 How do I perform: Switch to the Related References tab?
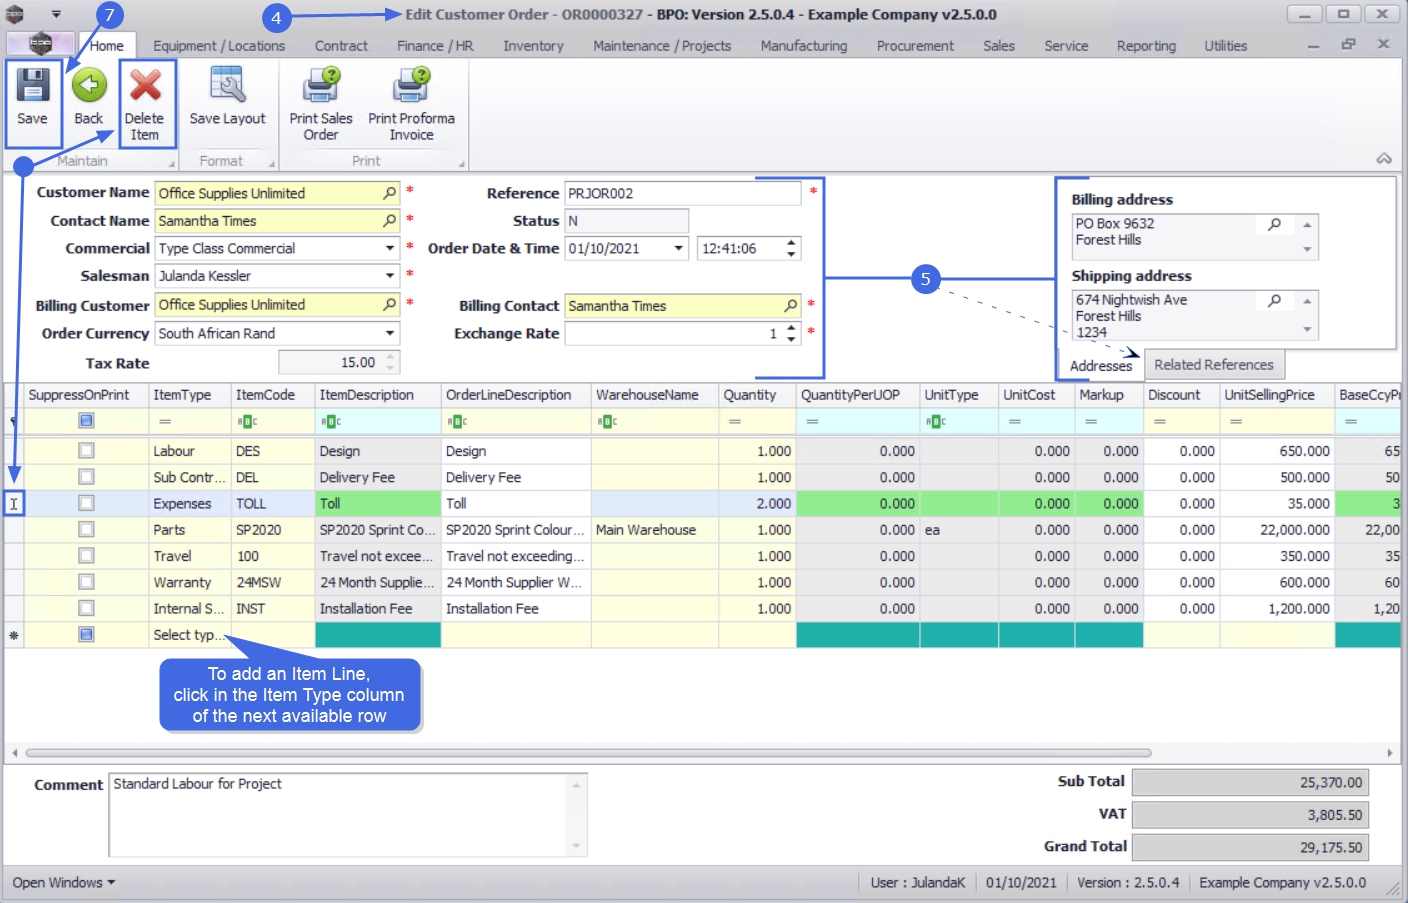[x=1213, y=365]
